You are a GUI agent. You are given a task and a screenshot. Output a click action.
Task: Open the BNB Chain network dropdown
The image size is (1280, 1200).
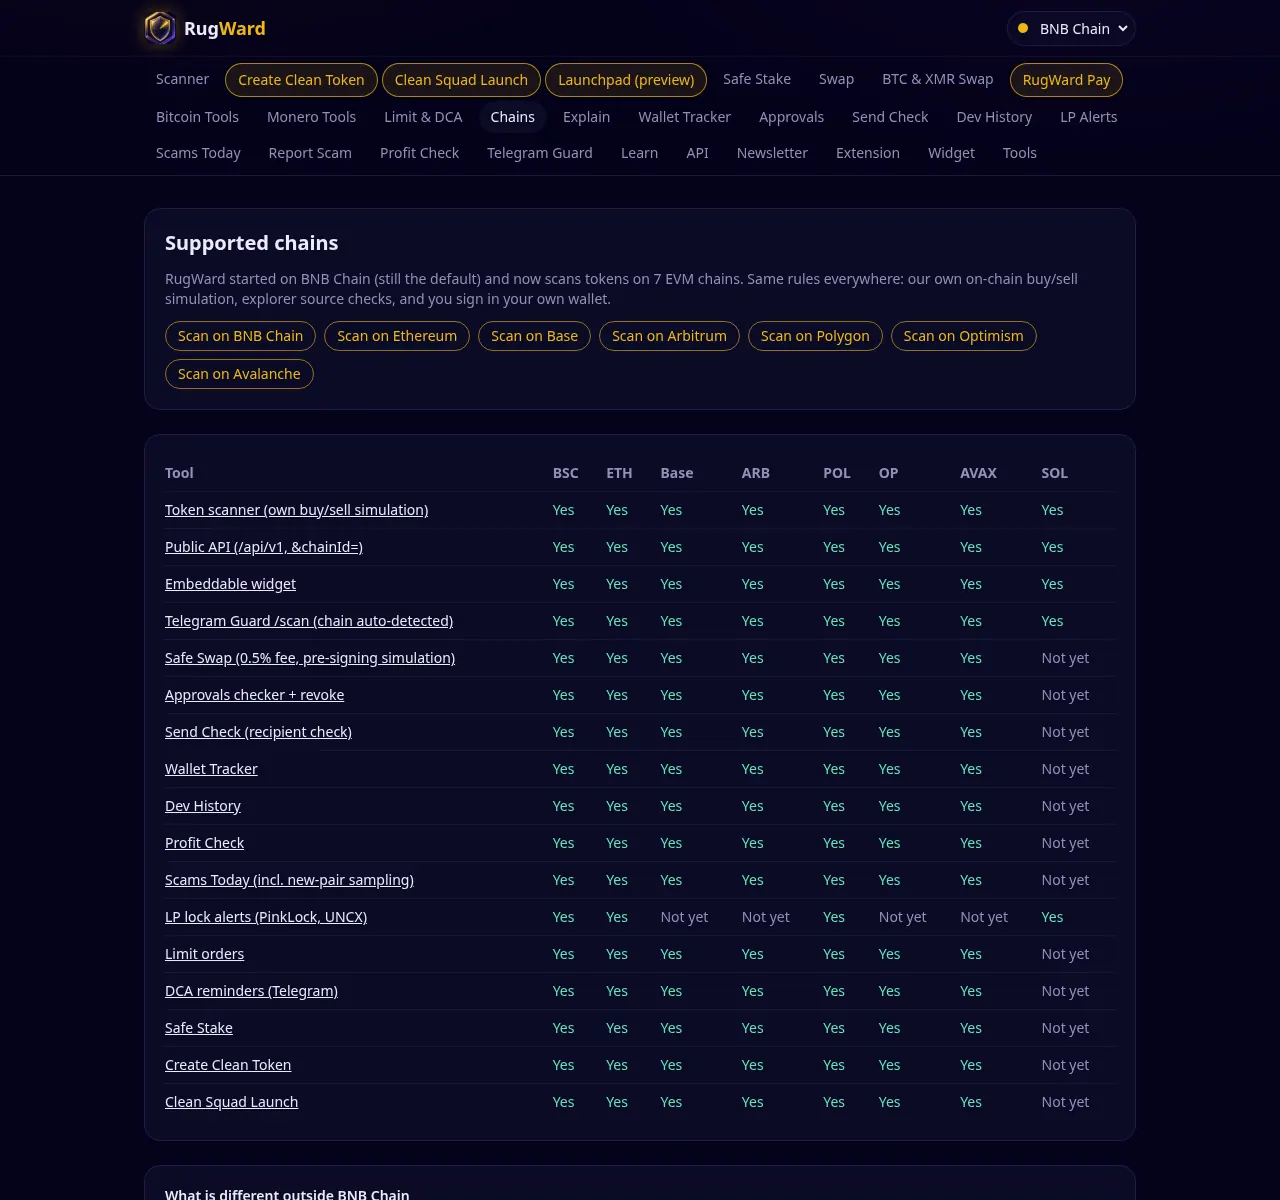coord(1071,29)
